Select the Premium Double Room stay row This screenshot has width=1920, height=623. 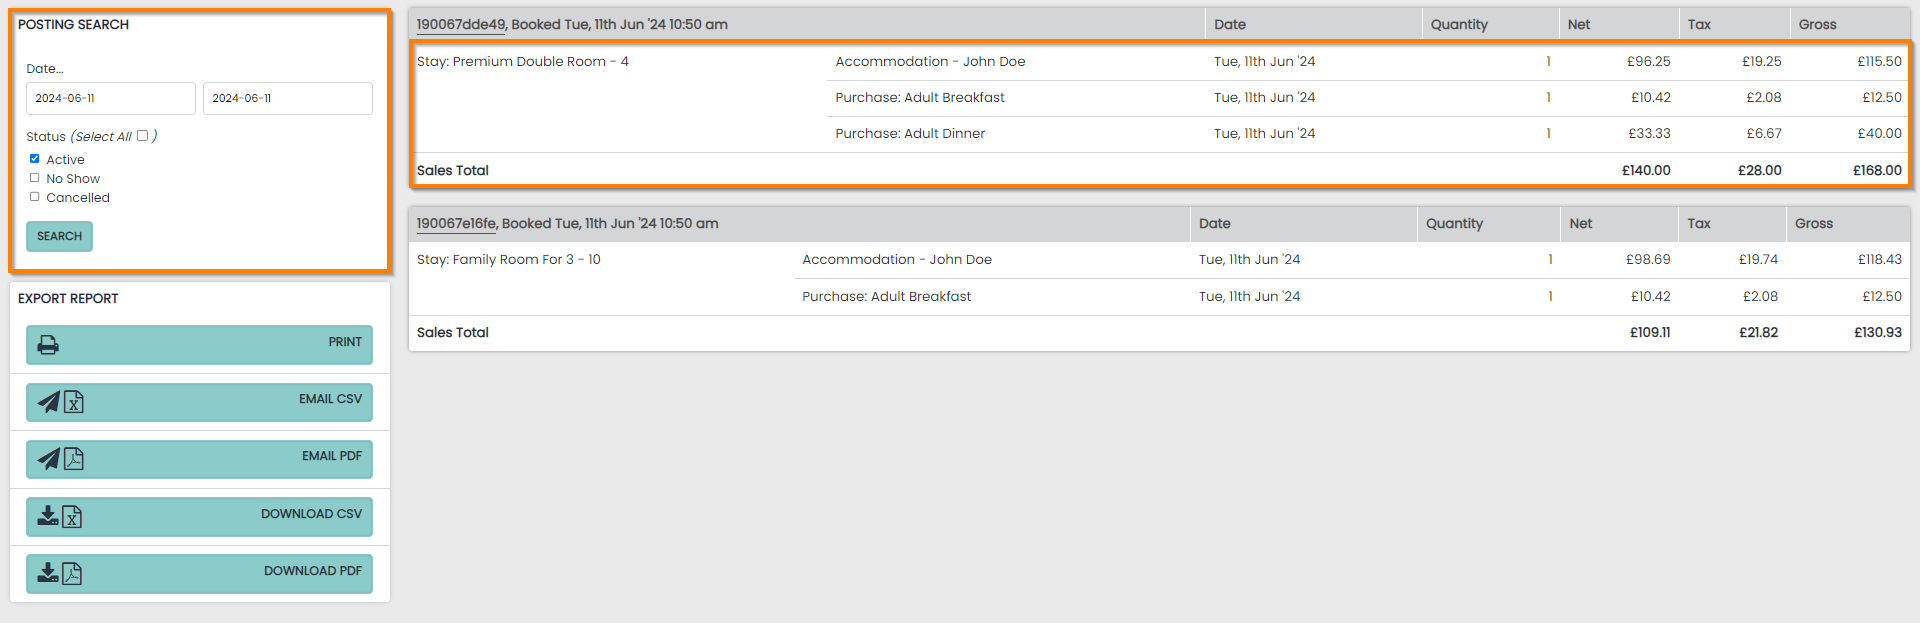click(523, 61)
